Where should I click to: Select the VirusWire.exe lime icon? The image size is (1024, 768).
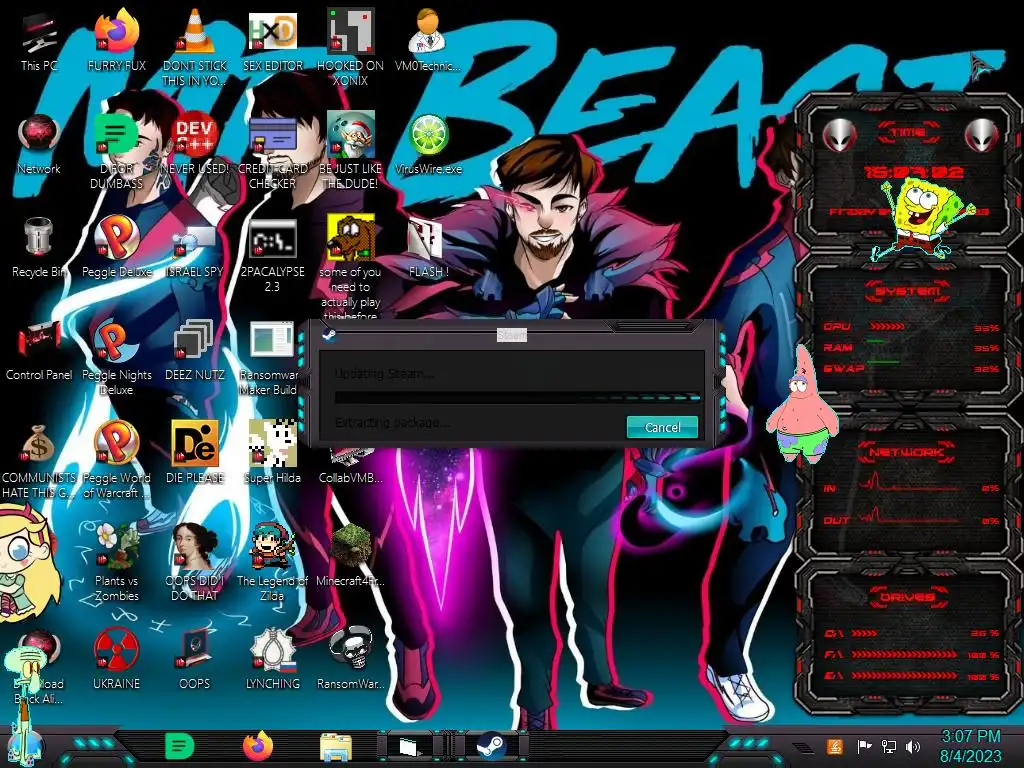(428, 144)
